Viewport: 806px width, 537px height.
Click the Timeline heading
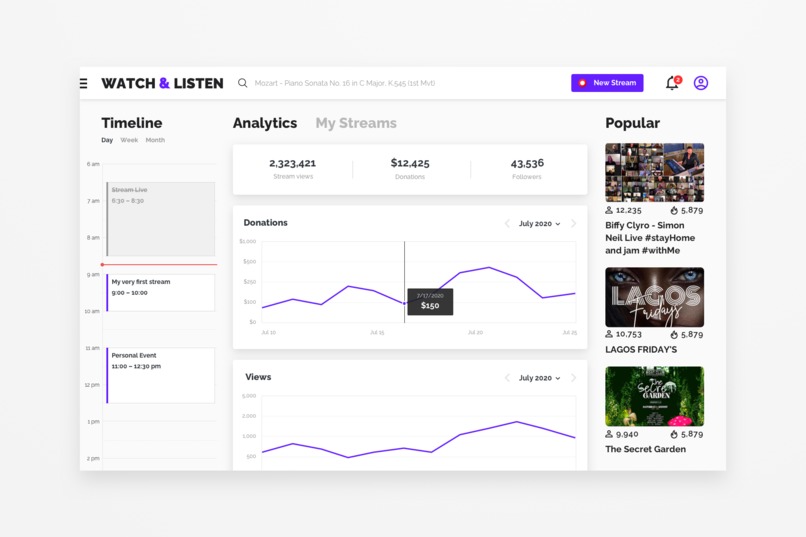coord(132,123)
